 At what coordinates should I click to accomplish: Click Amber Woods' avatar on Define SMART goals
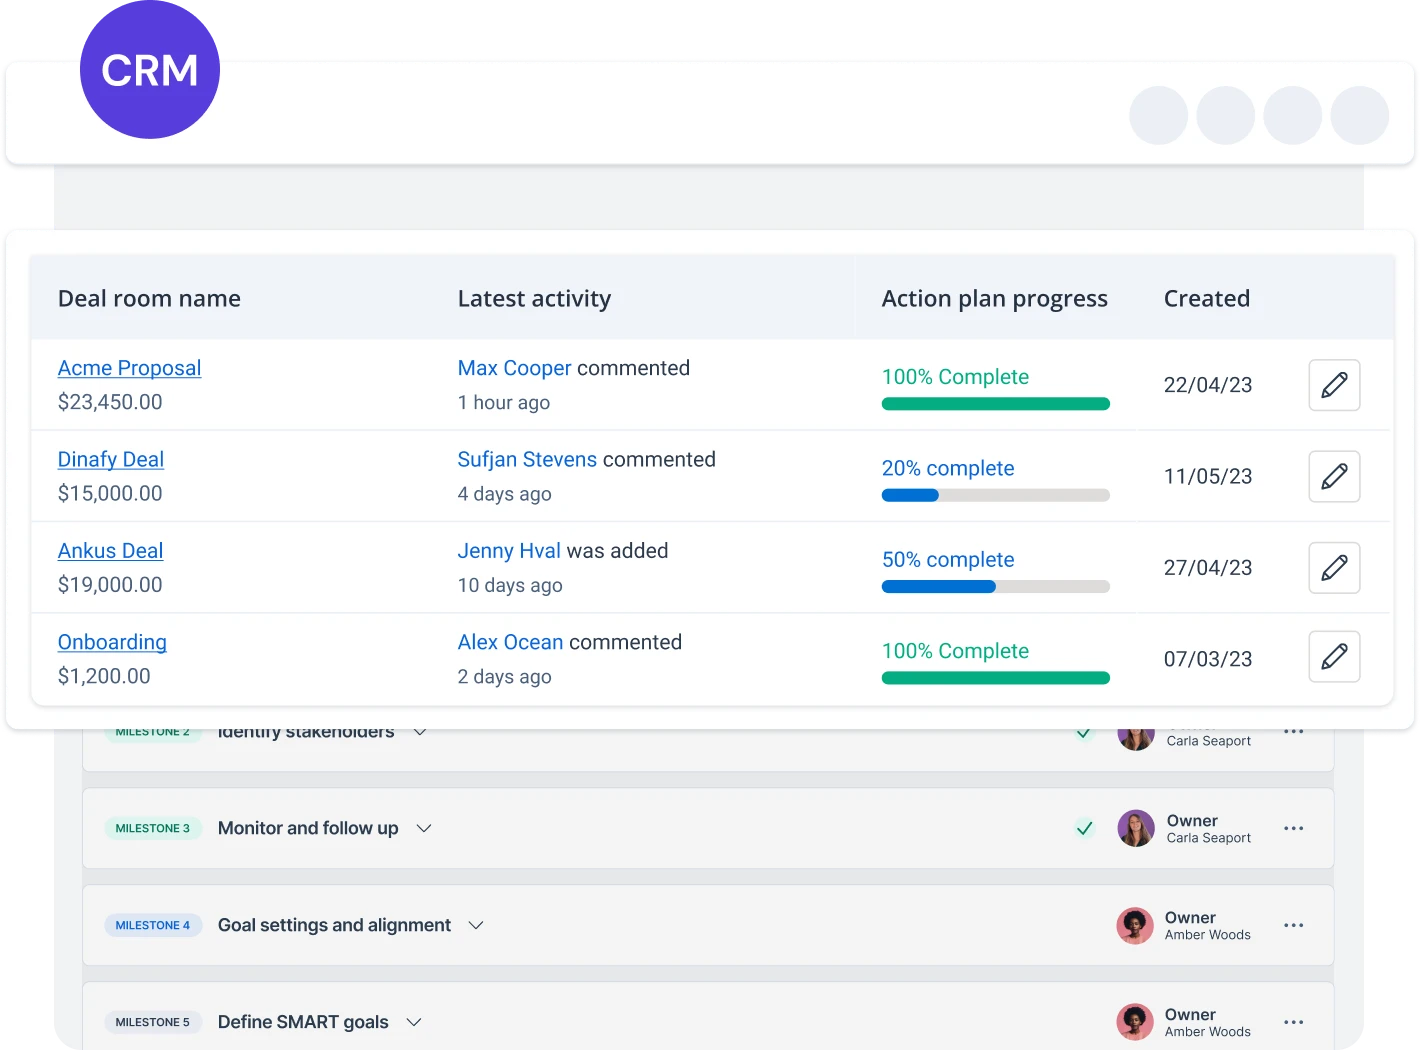point(1134,1021)
